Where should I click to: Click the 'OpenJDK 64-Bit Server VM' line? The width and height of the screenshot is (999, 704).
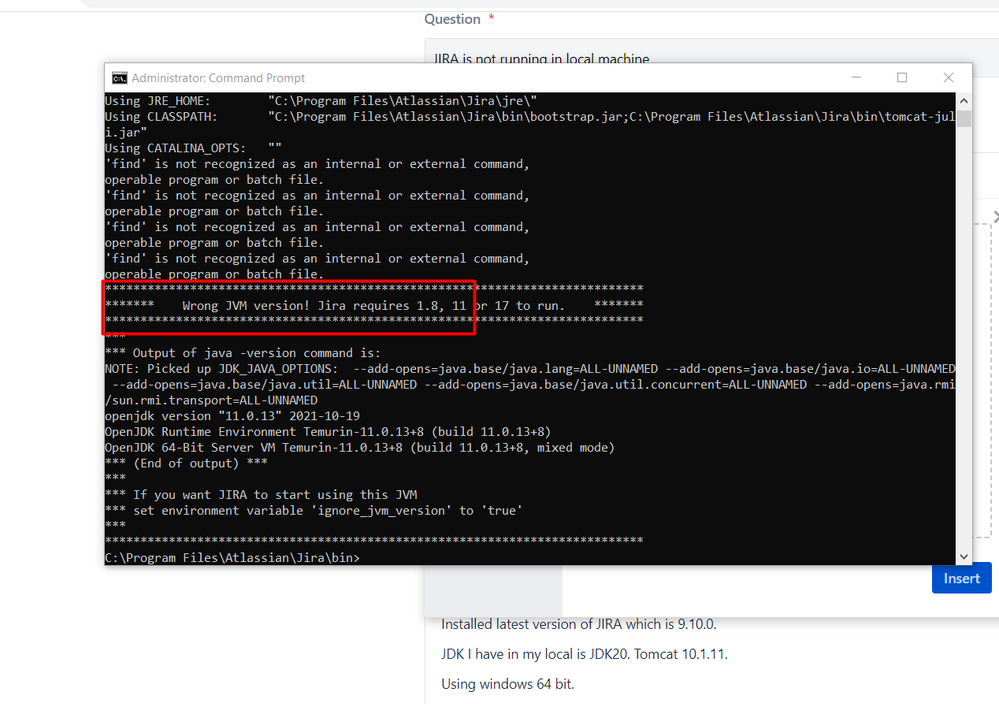tap(360, 448)
